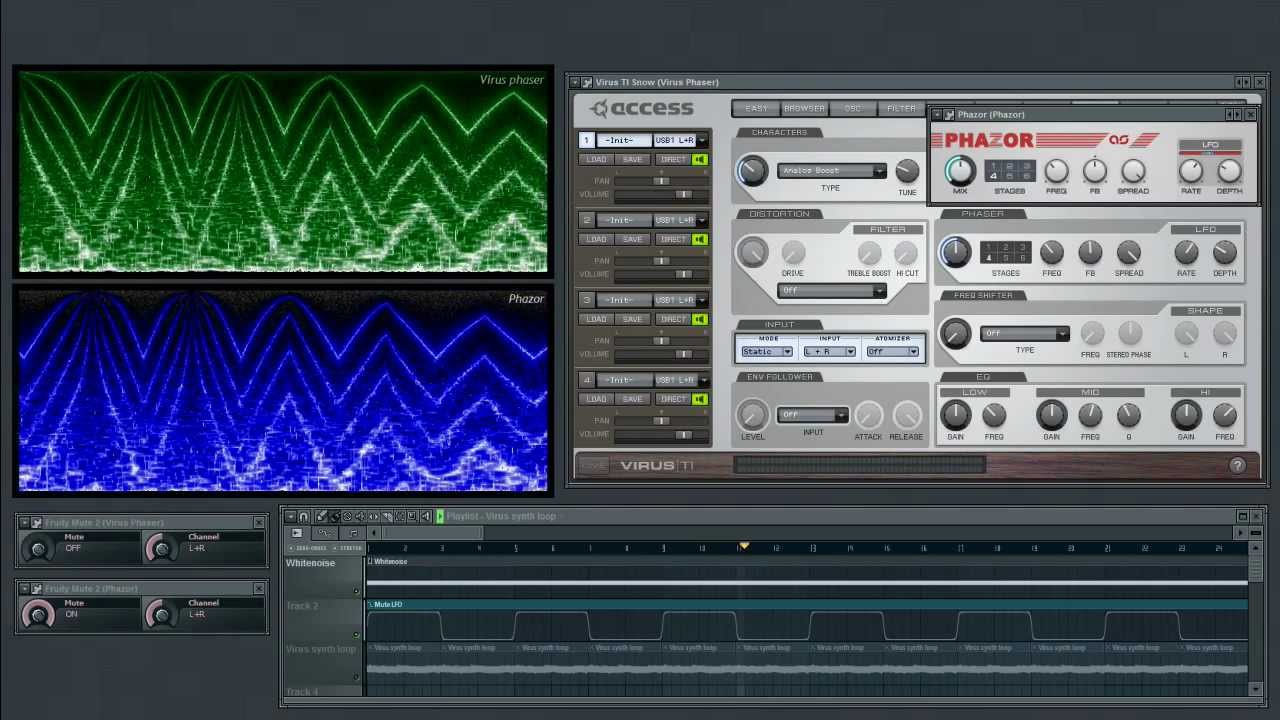This screenshot has height=720, width=1280.
Task: Open the part 1 output dropdown showing USB1 L+R
Action: click(680, 140)
